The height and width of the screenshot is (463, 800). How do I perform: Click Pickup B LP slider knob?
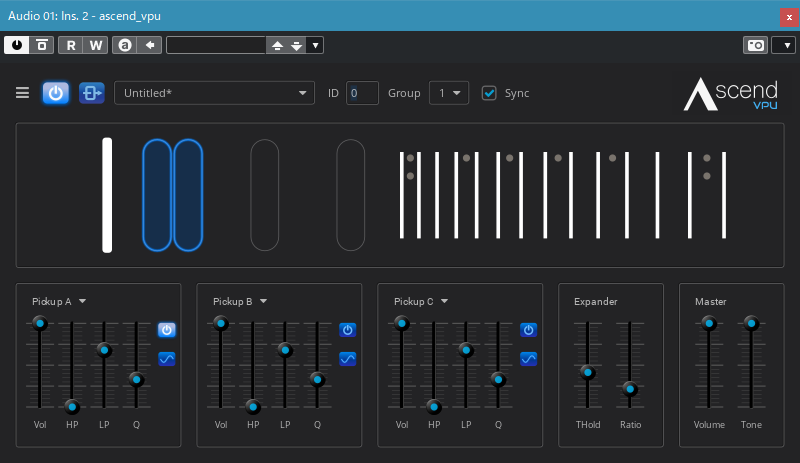pyautogui.click(x=285, y=350)
